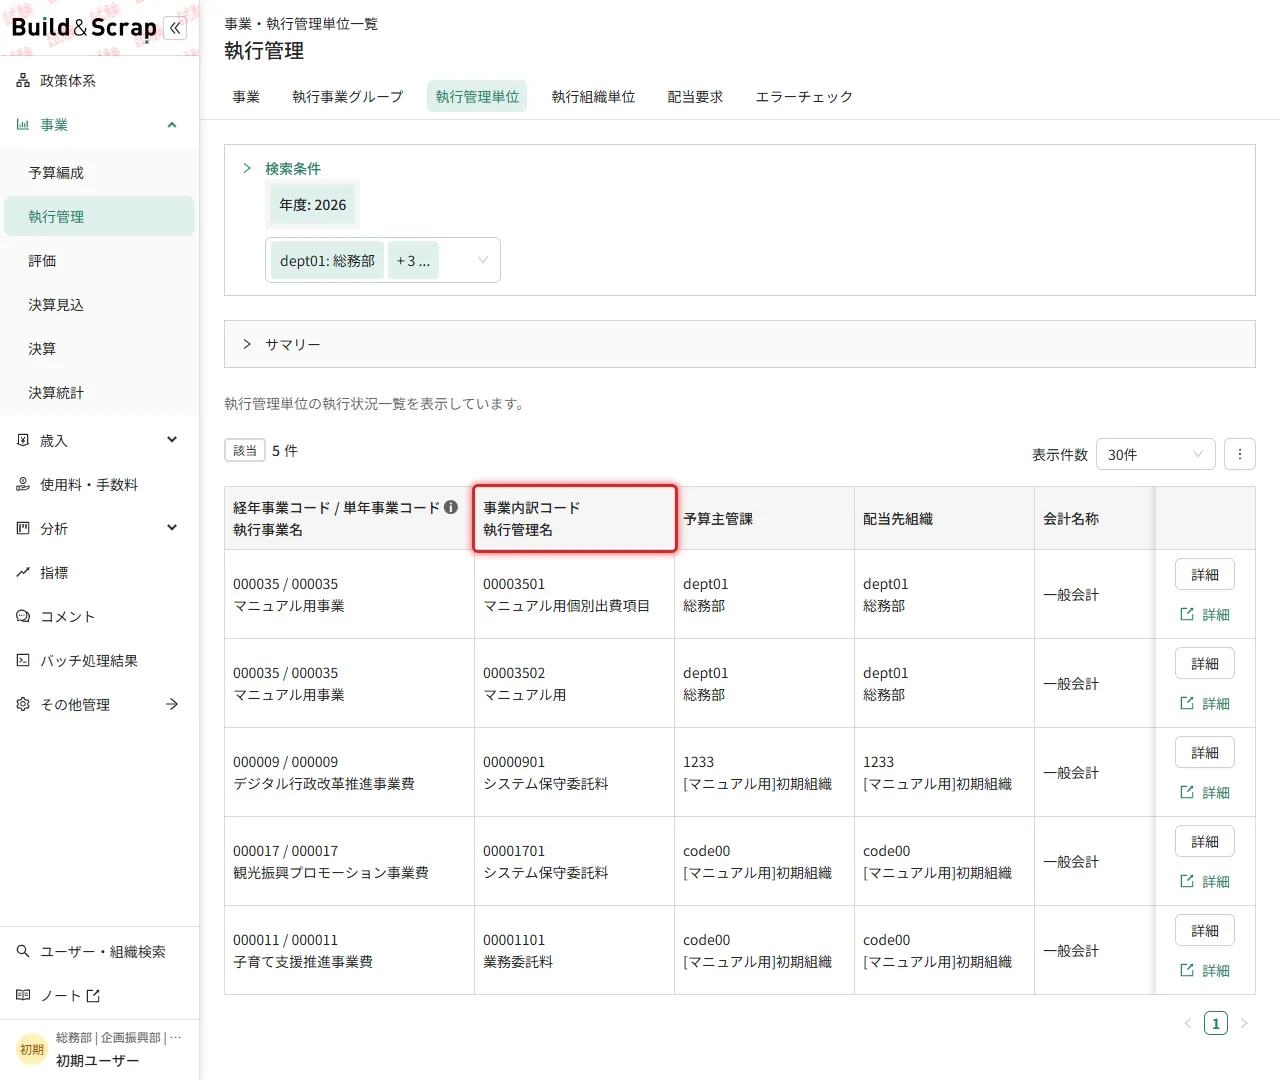Click 詳細 button for 00000901 row

[x=1205, y=752]
